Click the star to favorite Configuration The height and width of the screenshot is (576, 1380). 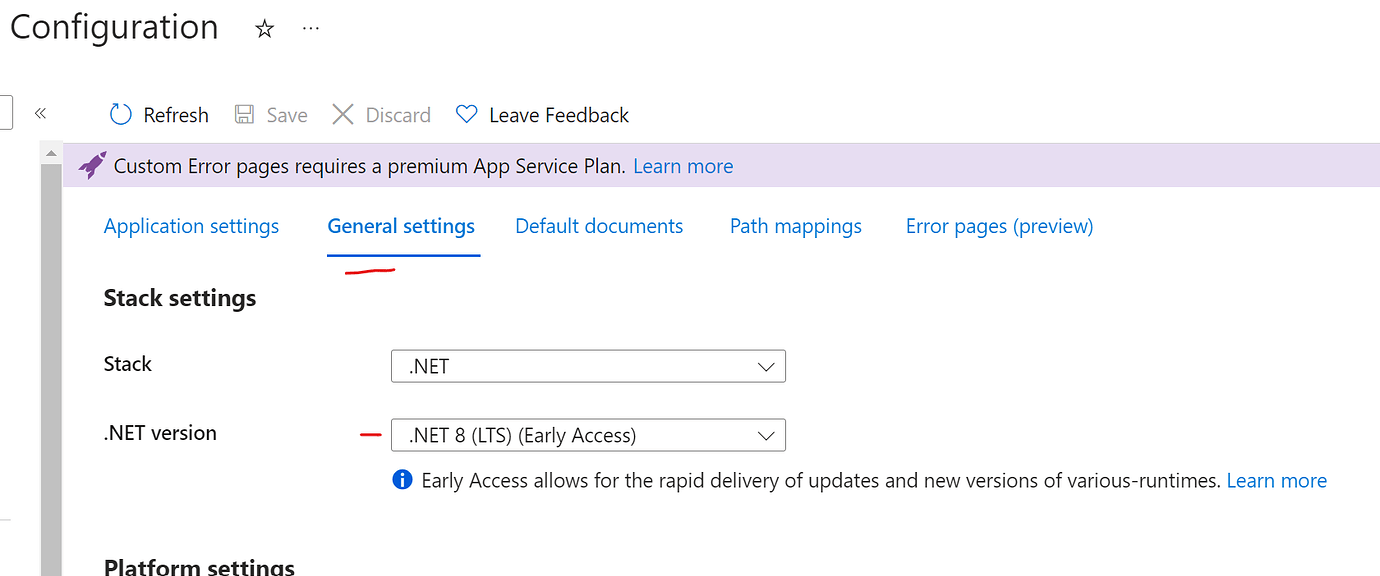pos(264,29)
